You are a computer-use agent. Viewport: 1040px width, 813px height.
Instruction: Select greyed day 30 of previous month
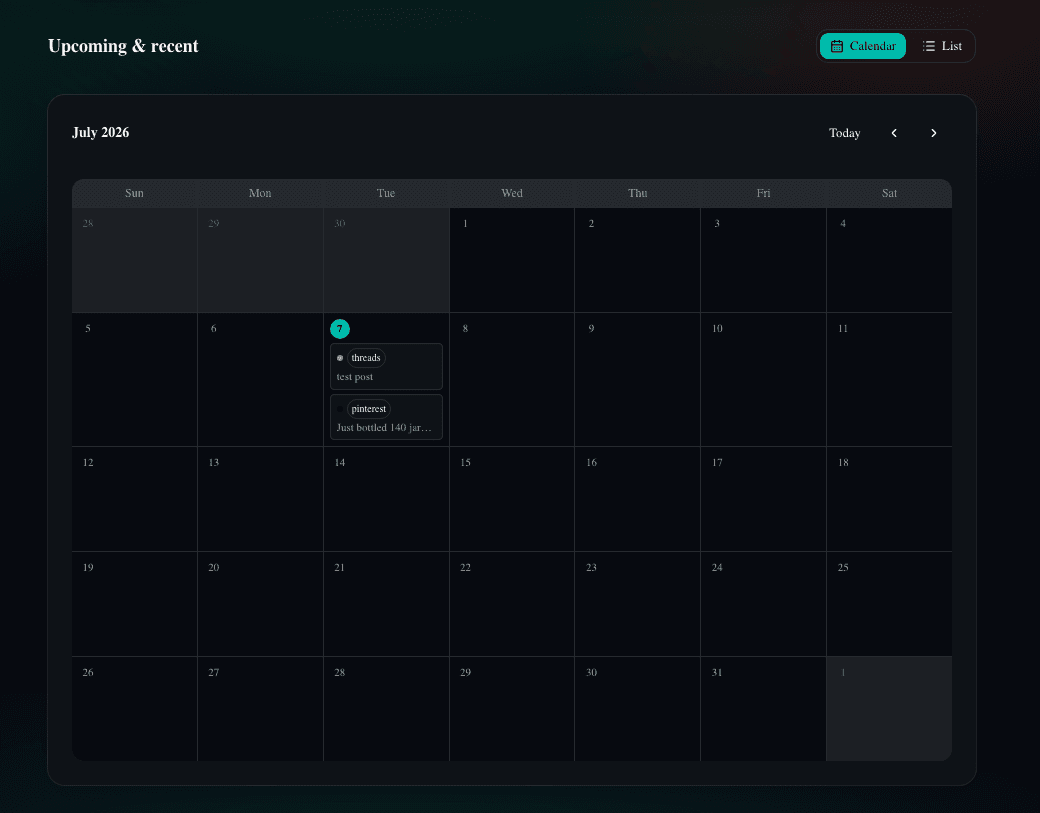point(386,260)
